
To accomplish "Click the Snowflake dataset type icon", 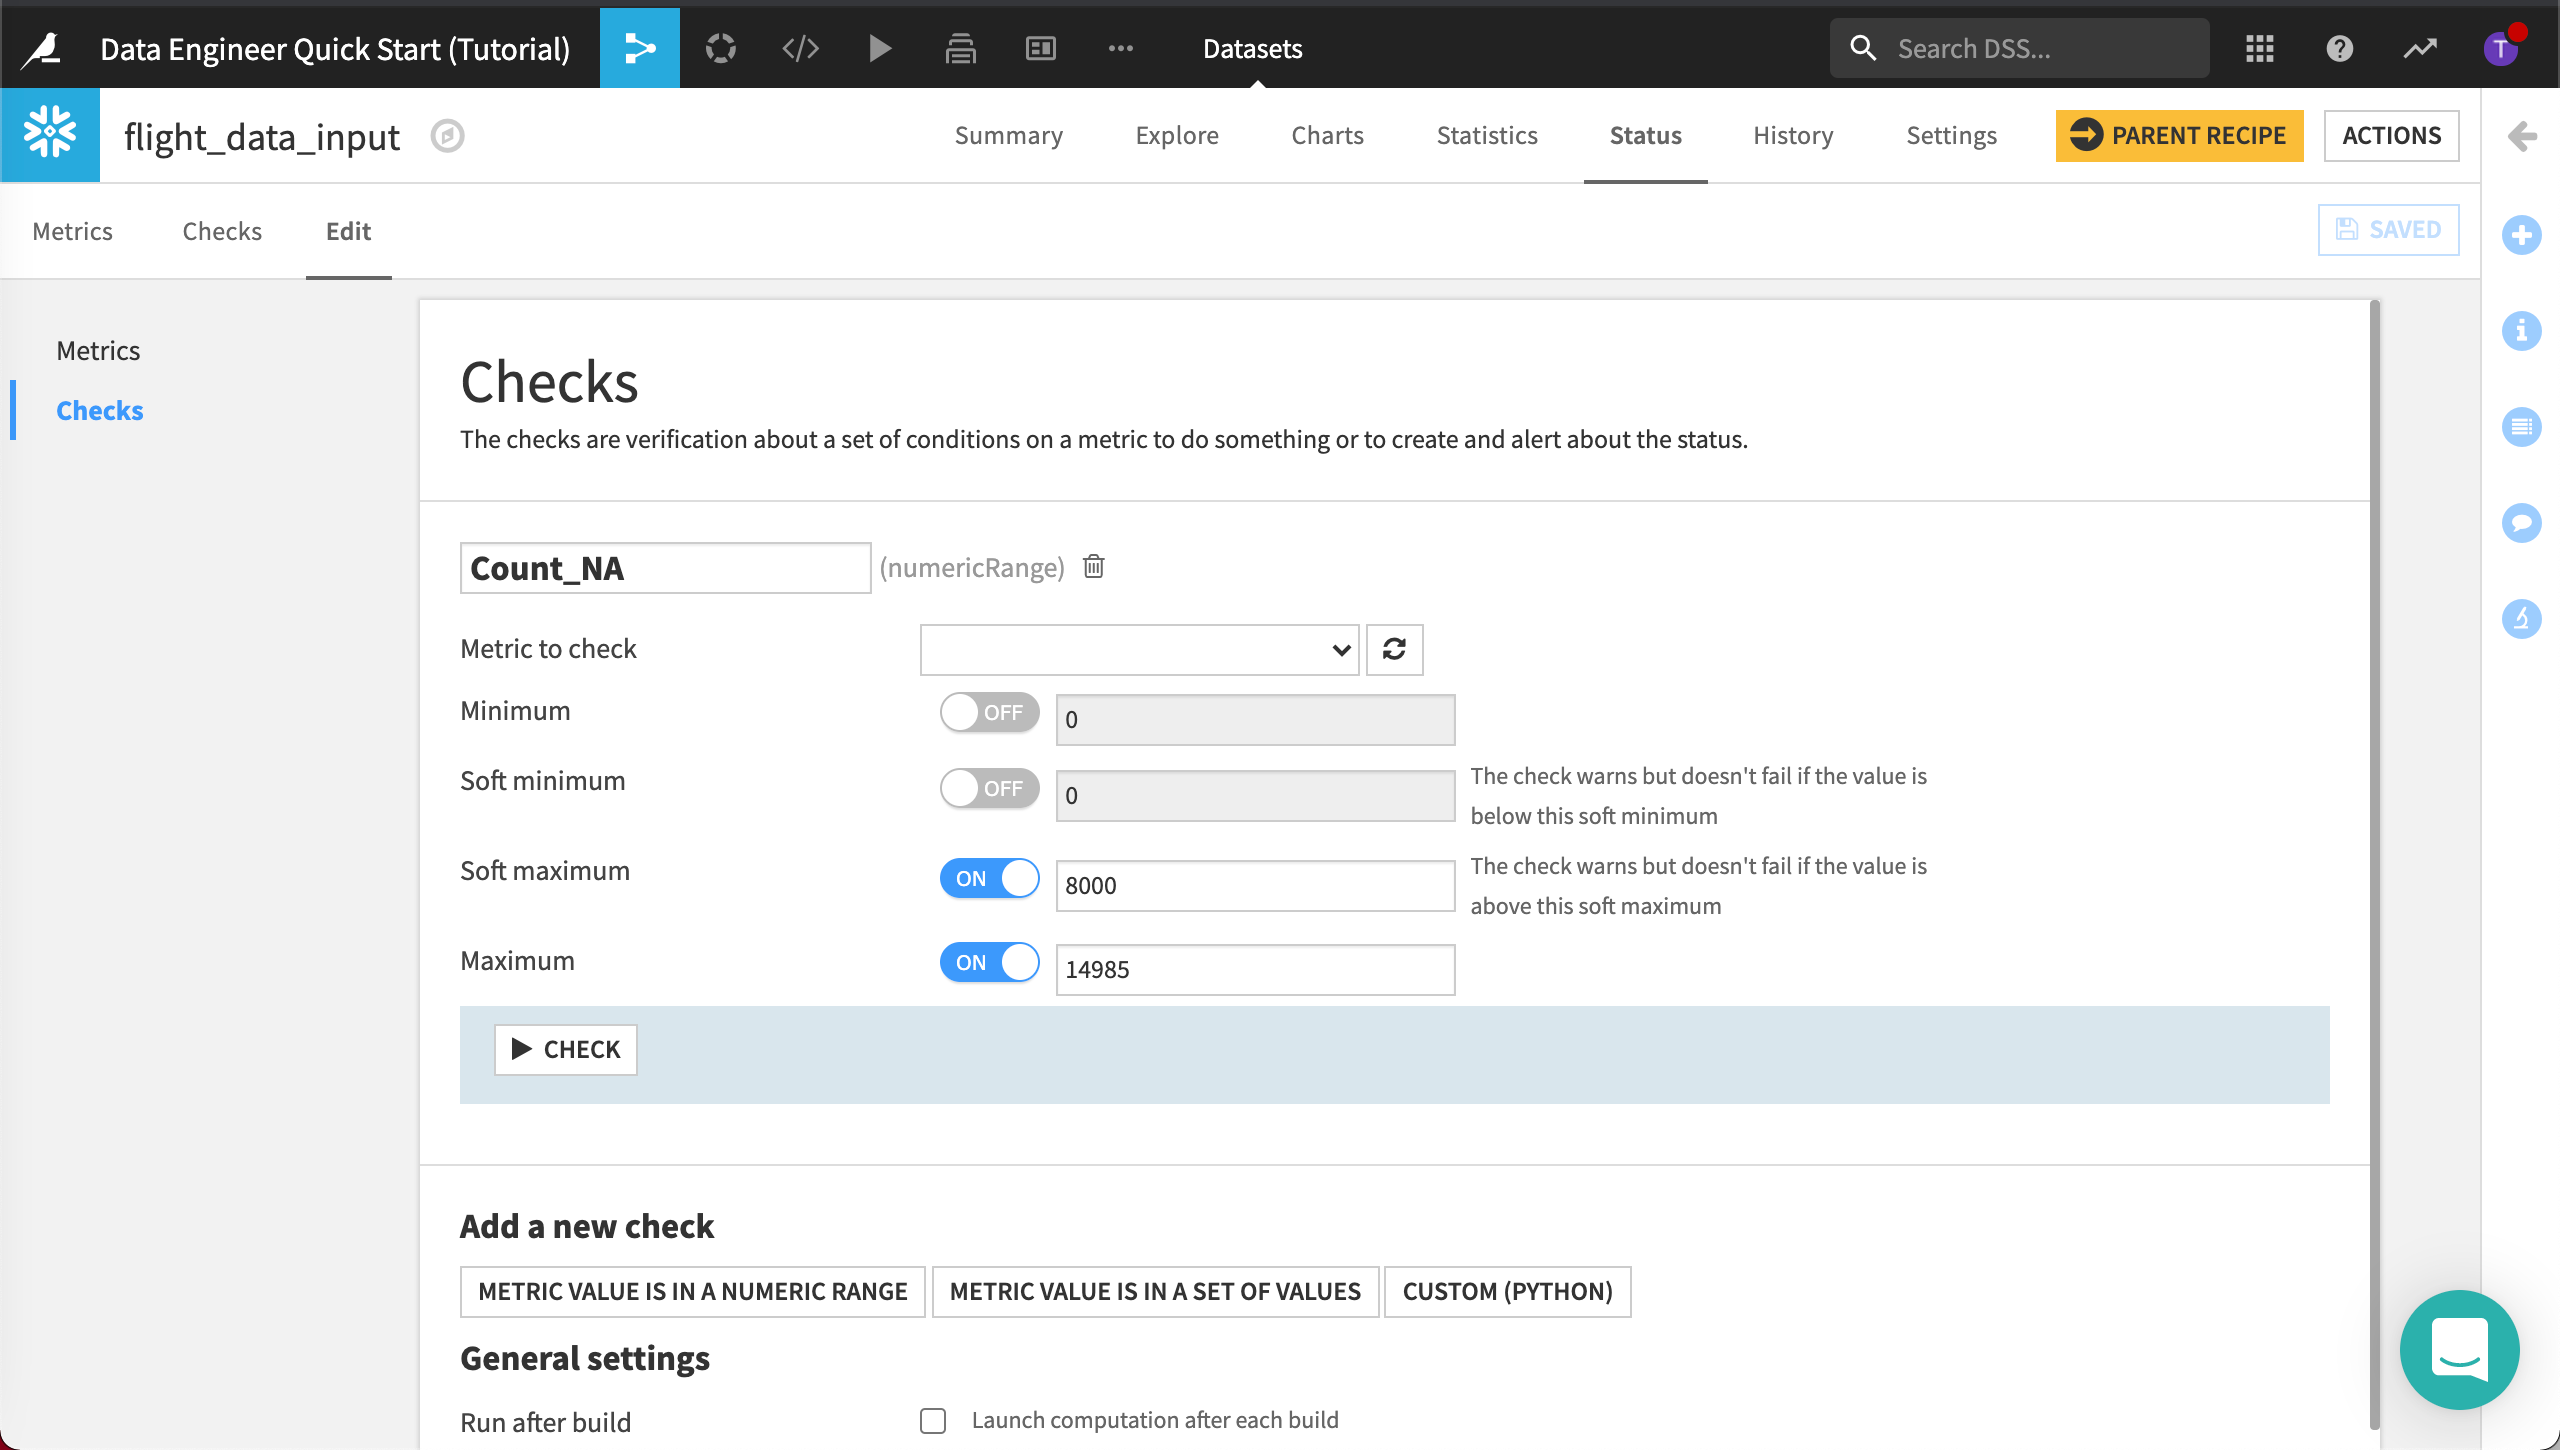I will tap(50, 134).
